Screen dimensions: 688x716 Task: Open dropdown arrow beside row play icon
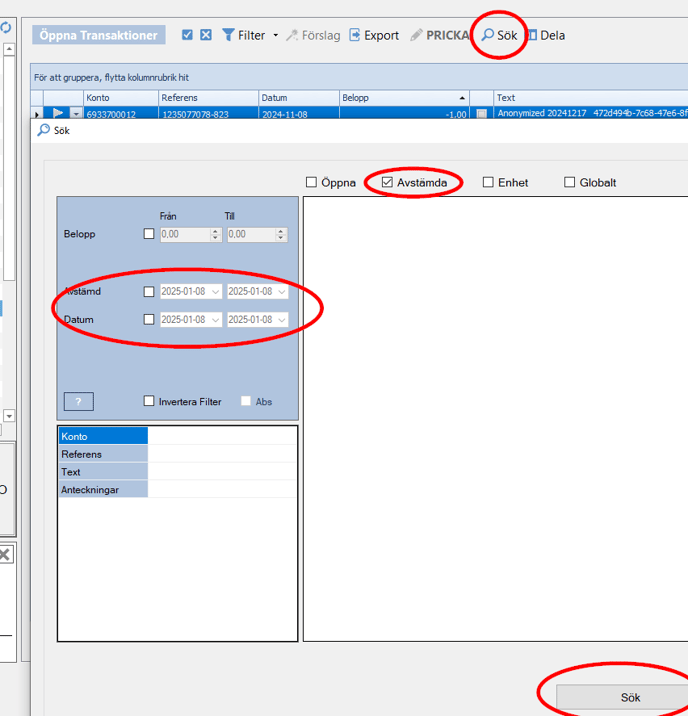[76, 114]
